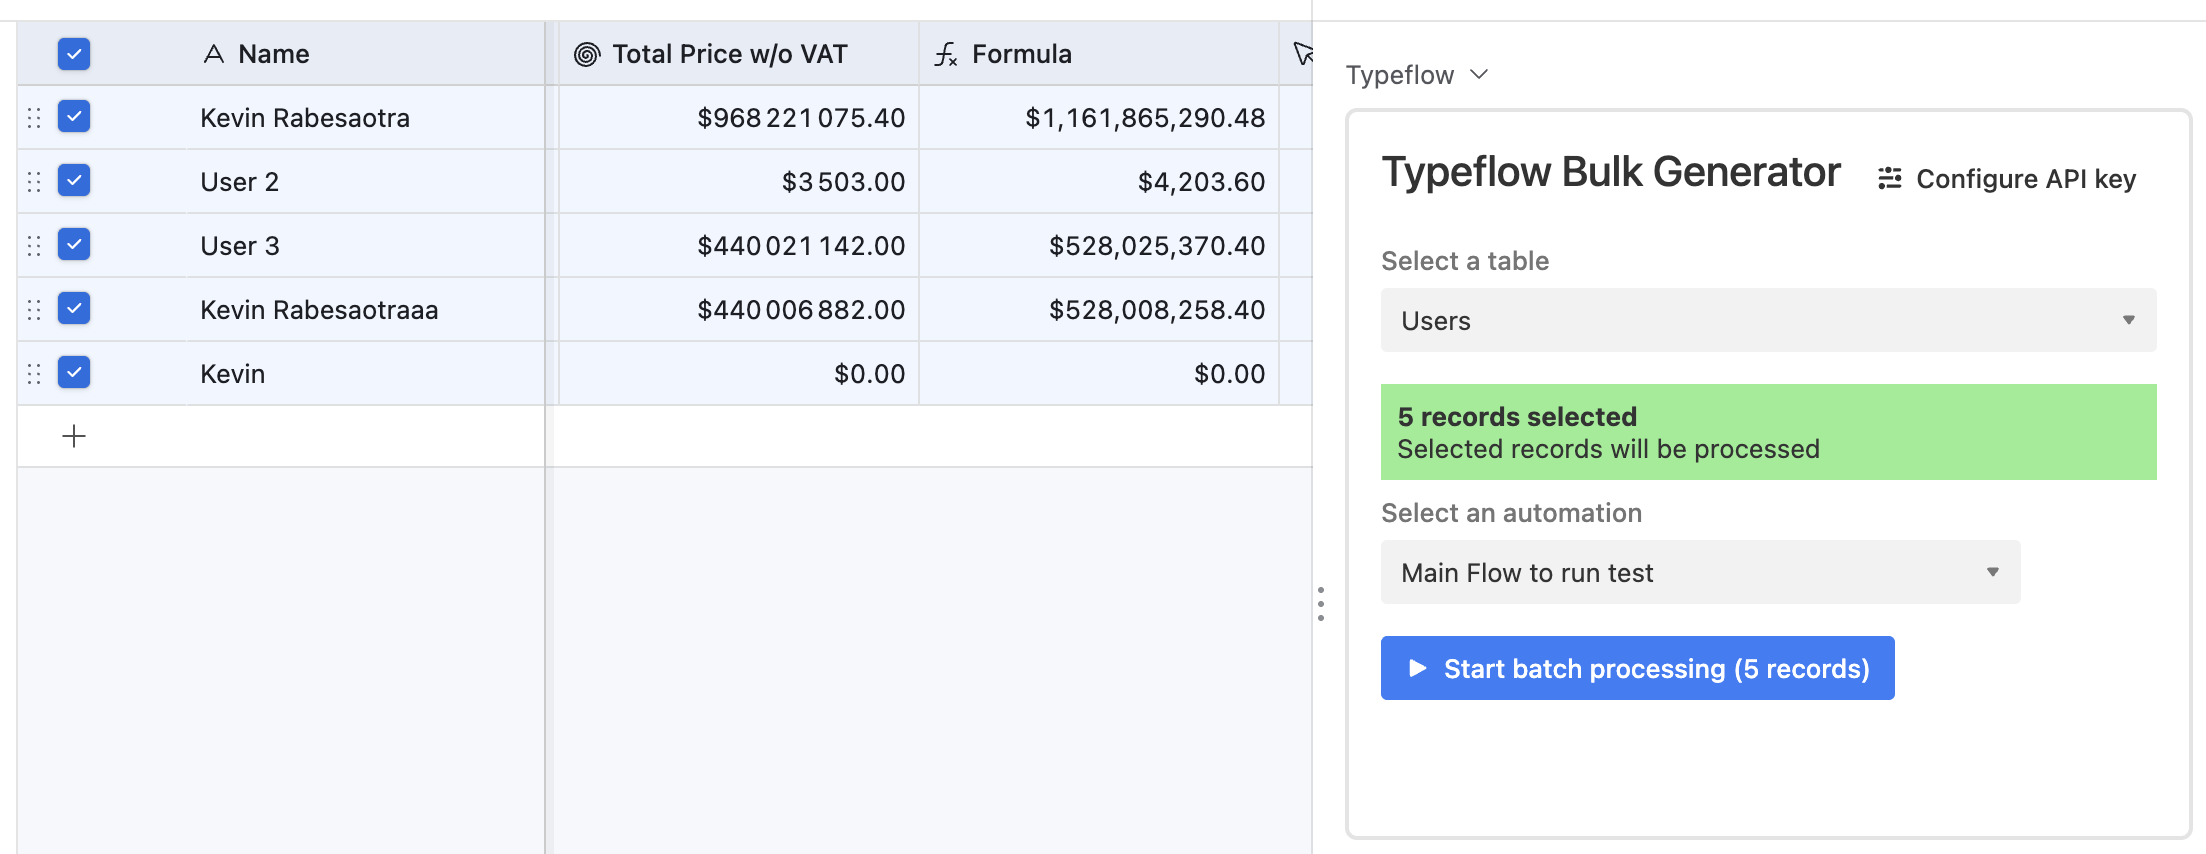Select the $440 021 142.00 total price cell
This screenshot has width=2206, height=854.
[738, 246]
